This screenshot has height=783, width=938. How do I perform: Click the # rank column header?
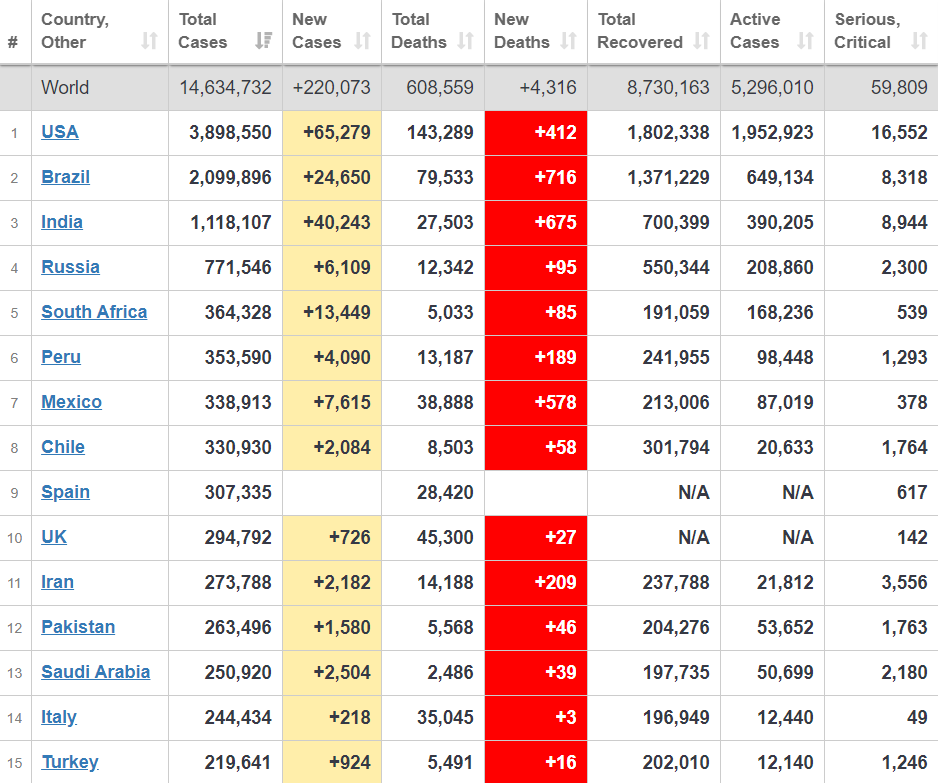[x=13, y=42]
